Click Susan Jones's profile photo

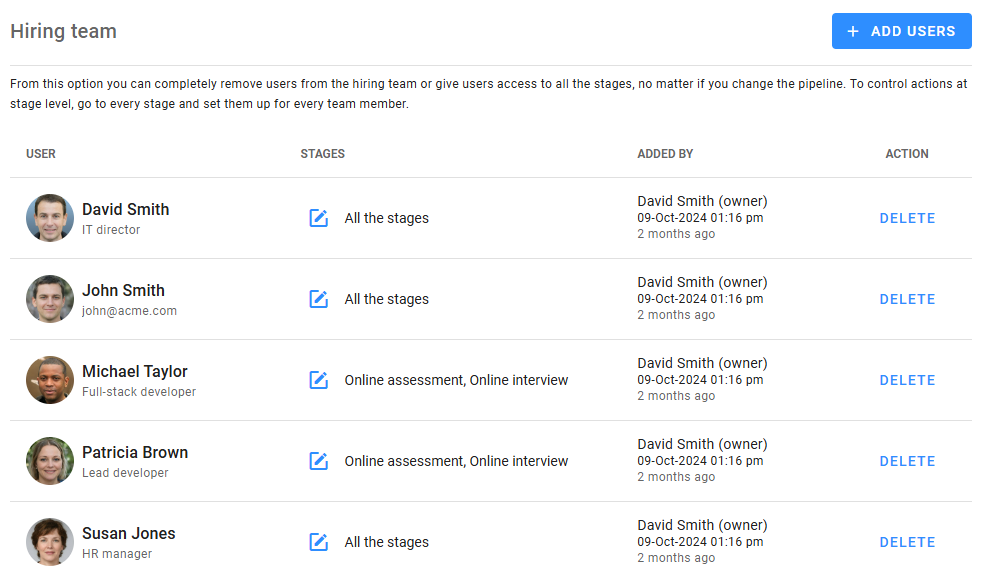coord(50,542)
